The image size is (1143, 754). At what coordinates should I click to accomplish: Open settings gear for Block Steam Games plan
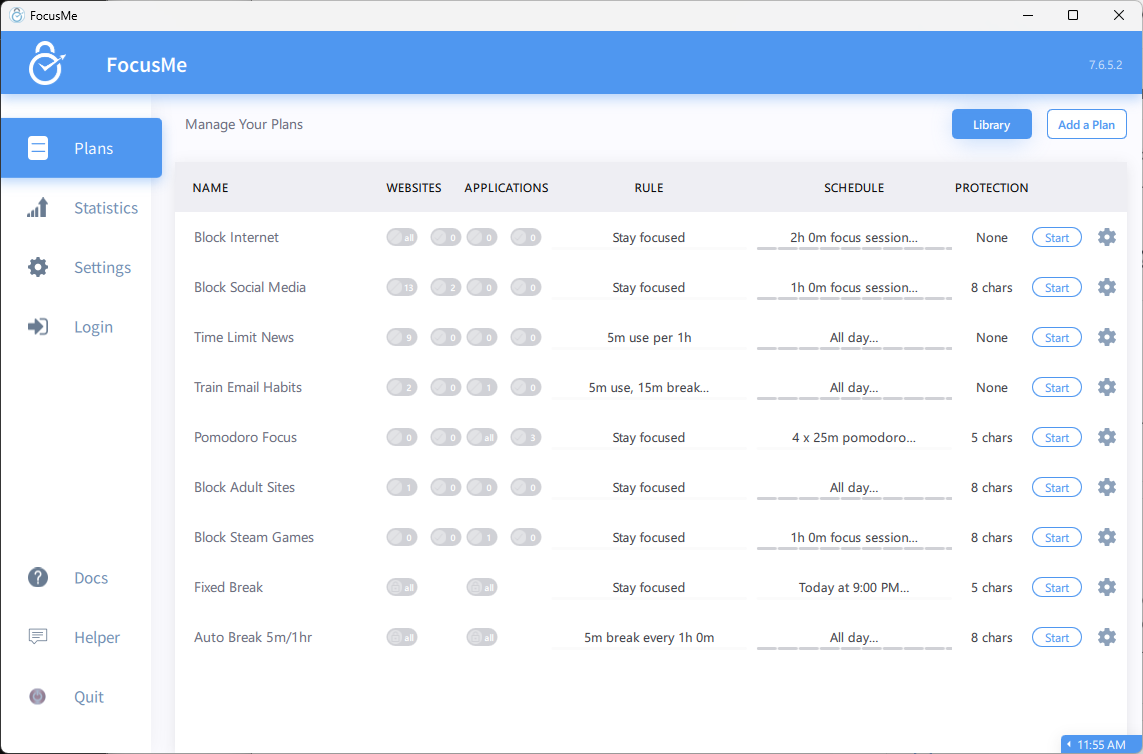point(1107,537)
